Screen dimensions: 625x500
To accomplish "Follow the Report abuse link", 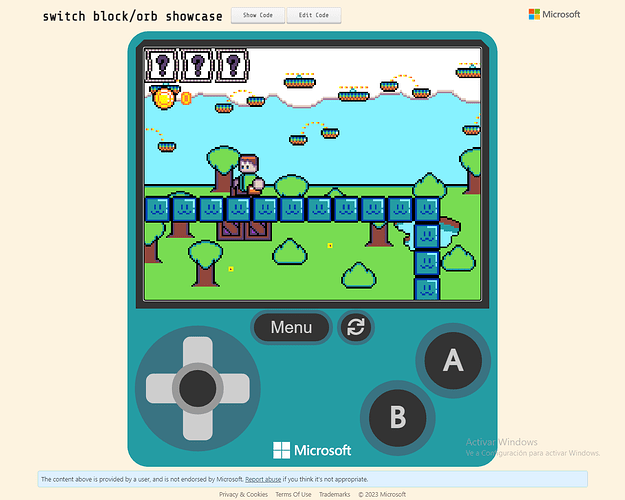I will [x=263, y=479].
